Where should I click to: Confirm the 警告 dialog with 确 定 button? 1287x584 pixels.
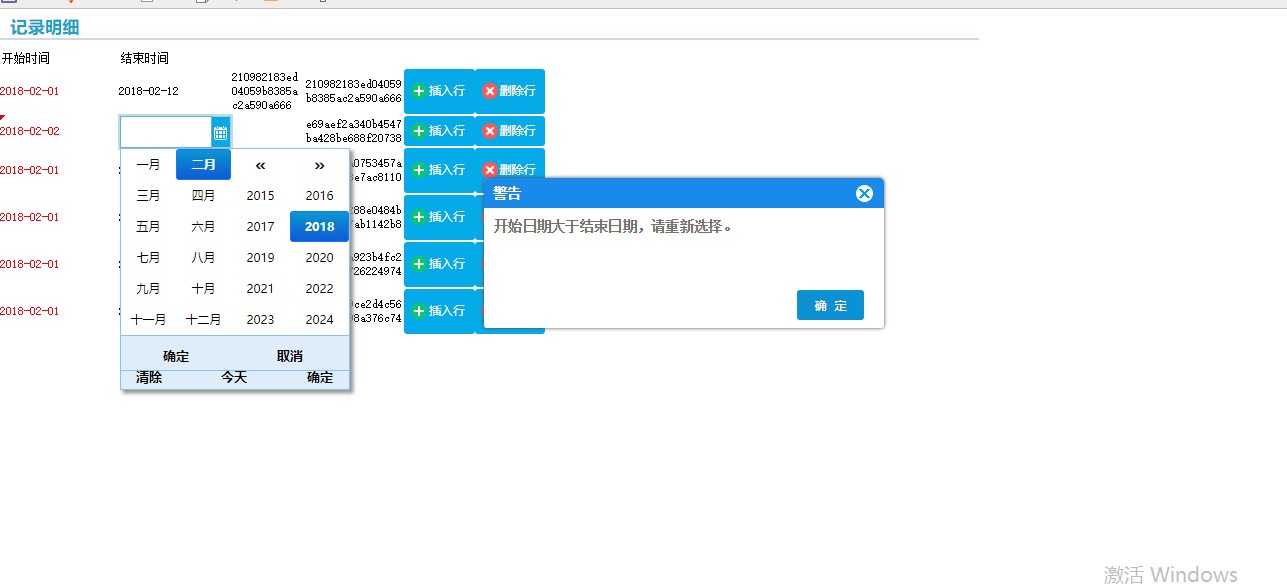[x=830, y=306]
